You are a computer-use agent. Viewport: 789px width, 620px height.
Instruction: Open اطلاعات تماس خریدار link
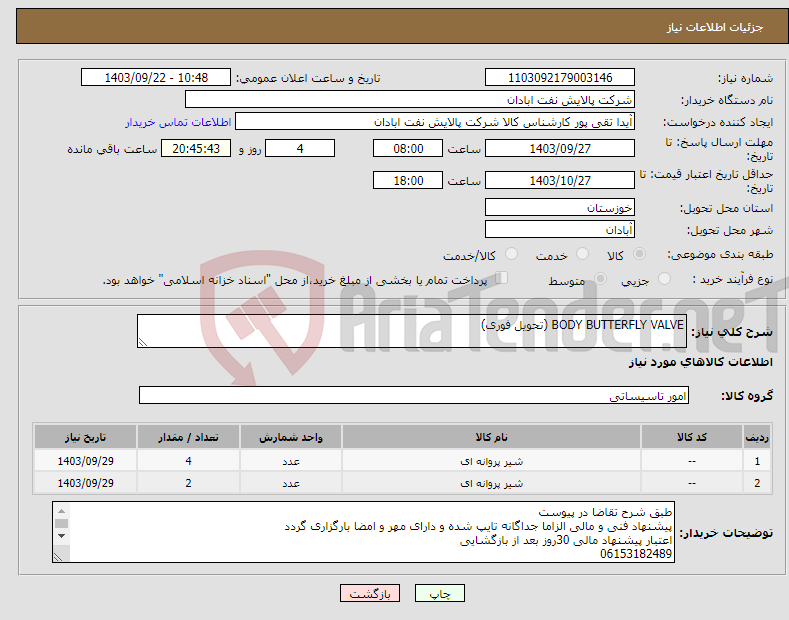178,122
